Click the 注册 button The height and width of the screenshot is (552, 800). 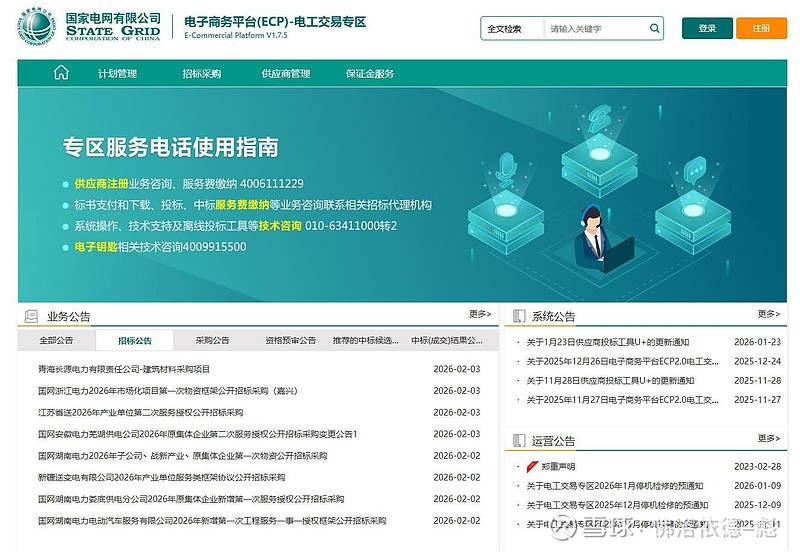[761, 28]
